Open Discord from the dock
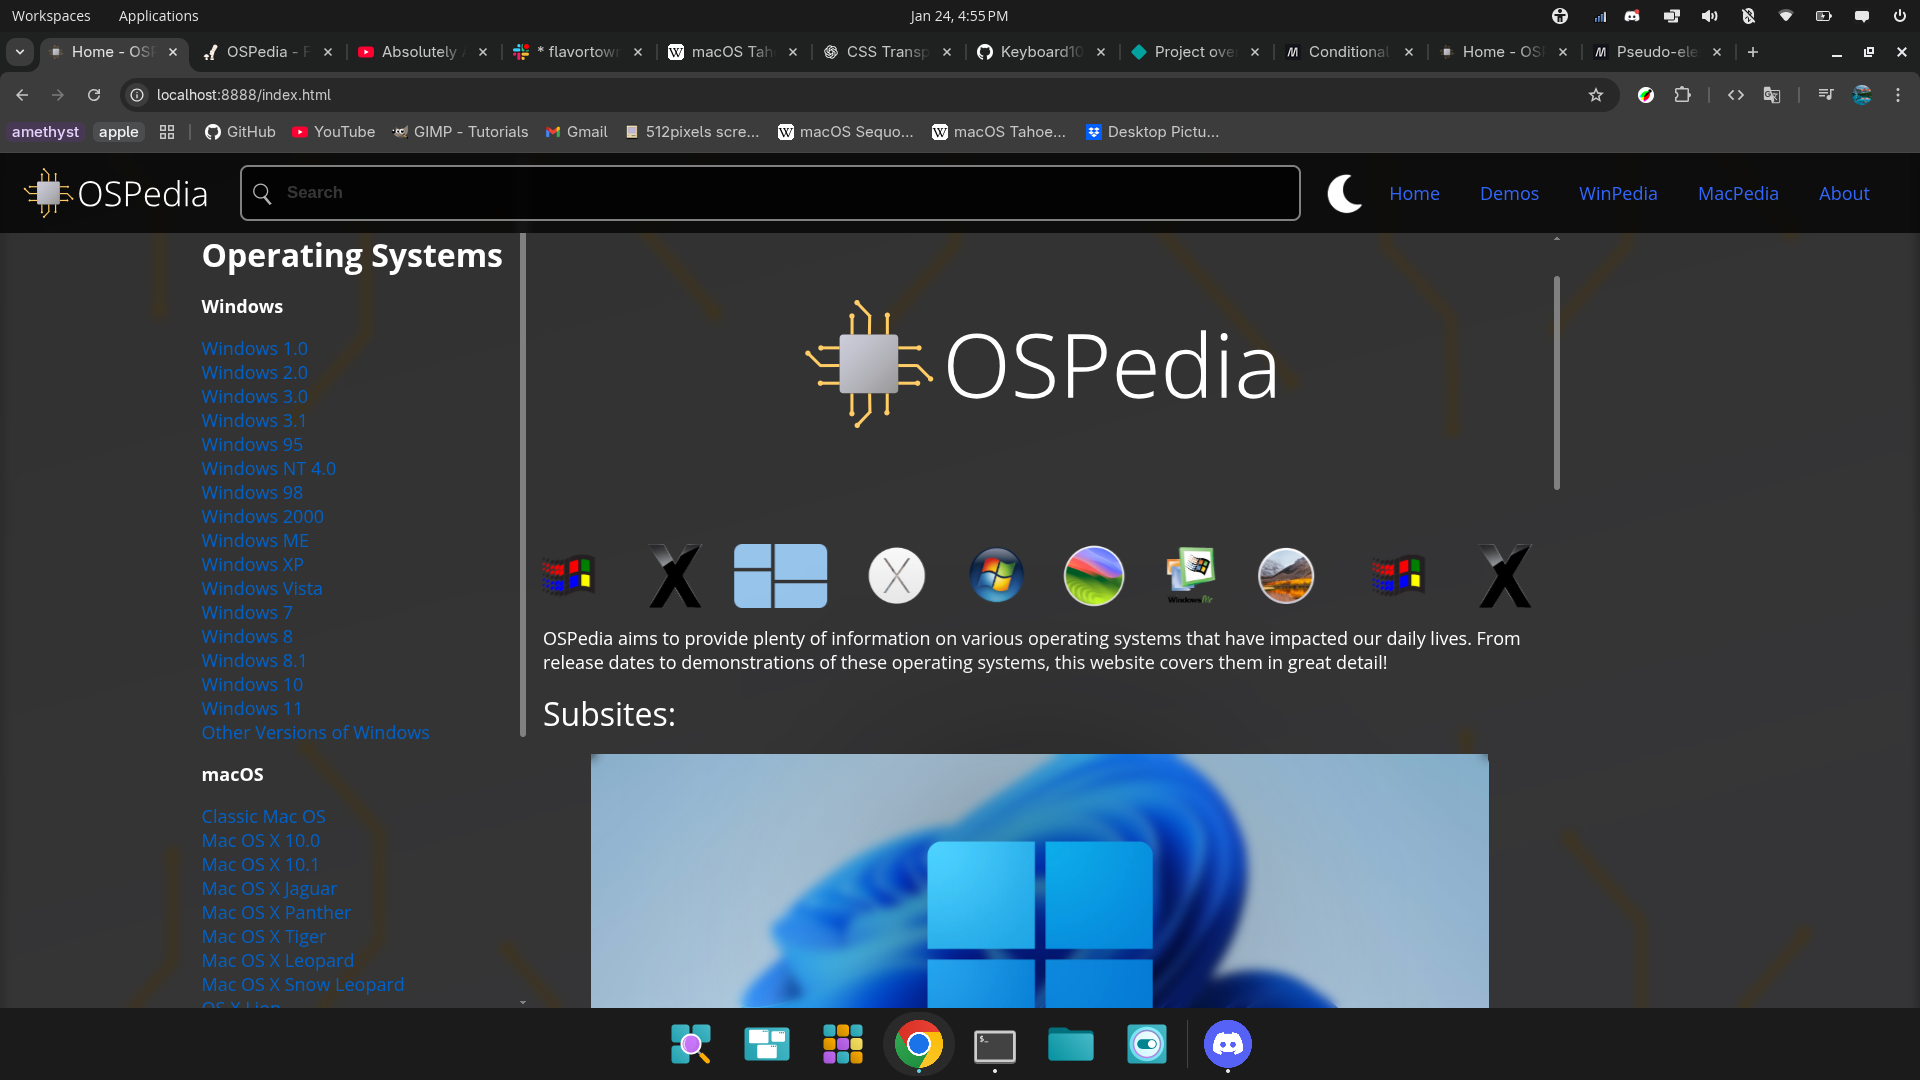The width and height of the screenshot is (1920, 1080). point(1227,1045)
